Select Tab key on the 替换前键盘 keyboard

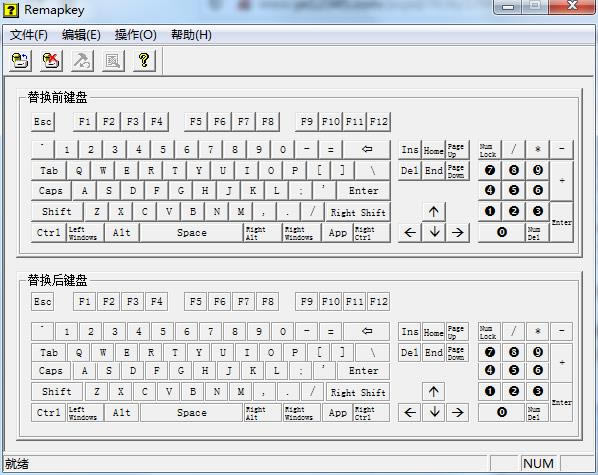(49, 171)
